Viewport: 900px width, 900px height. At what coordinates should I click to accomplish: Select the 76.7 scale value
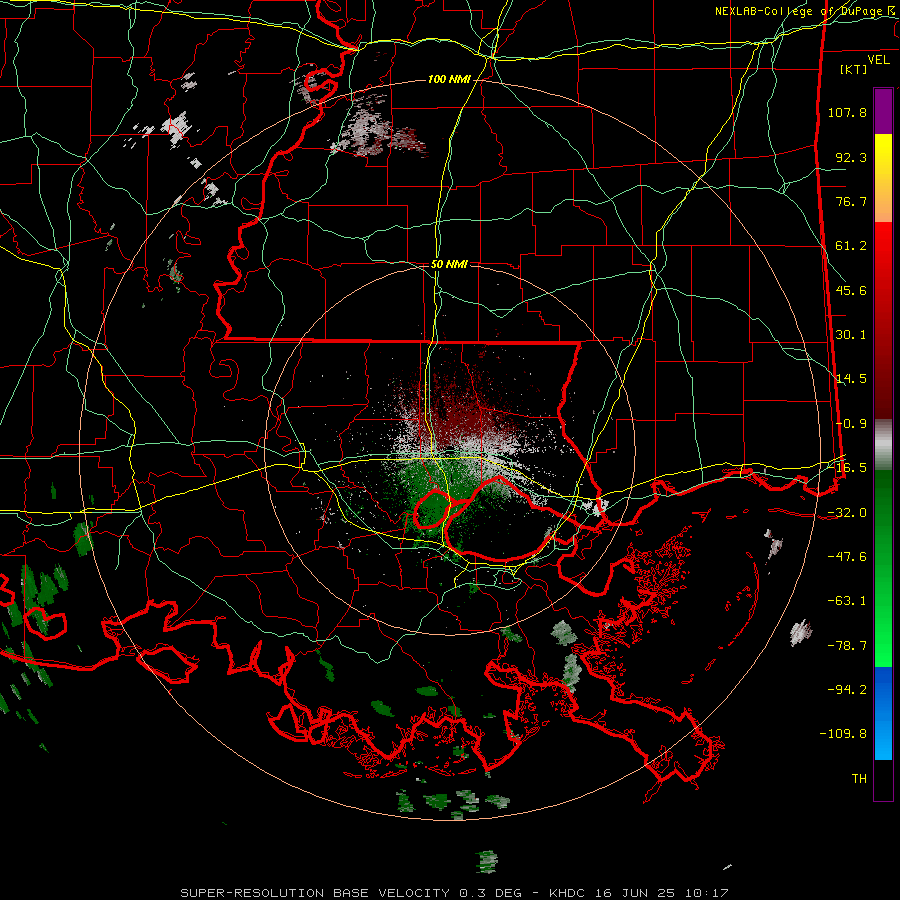(x=851, y=201)
